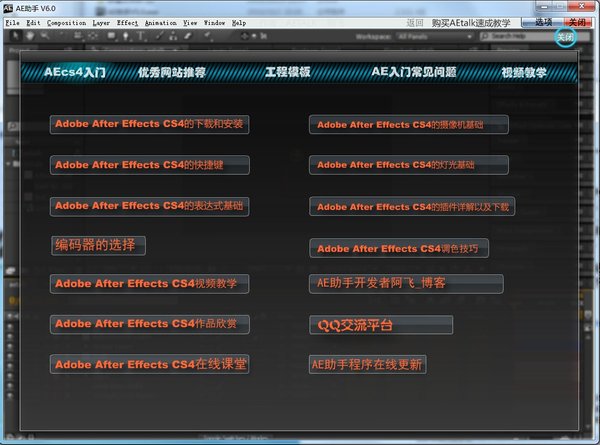
Task: Select the Rectangle mask tool
Action: tap(111, 36)
